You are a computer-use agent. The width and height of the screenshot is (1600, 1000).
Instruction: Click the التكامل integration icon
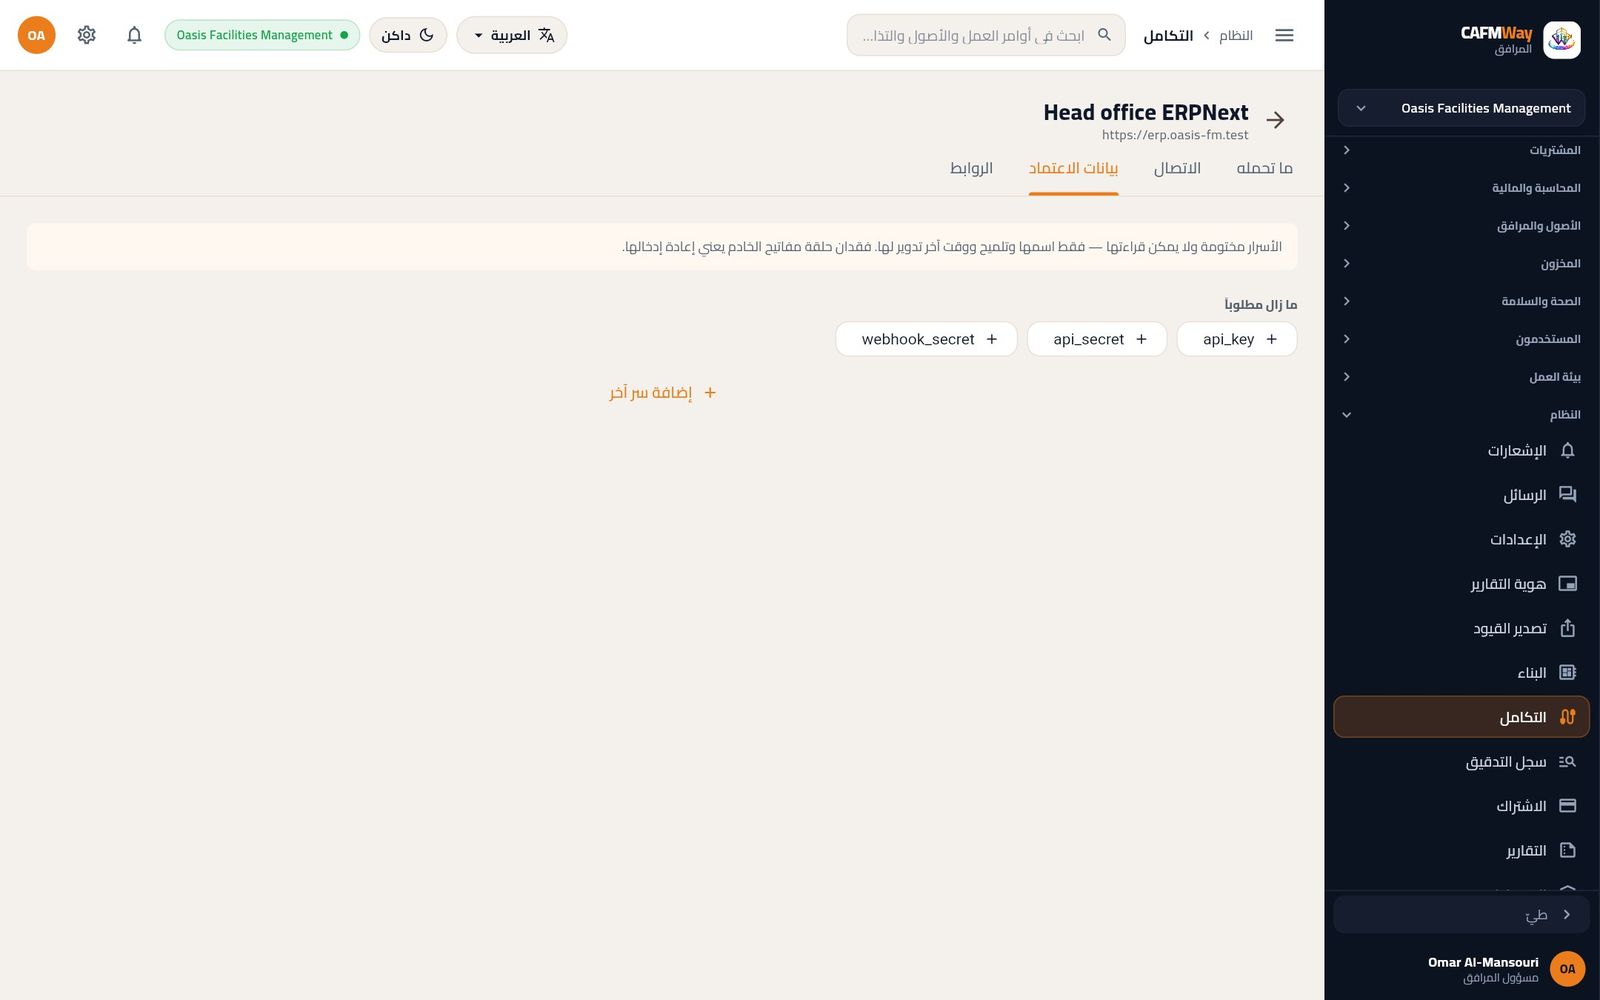pos(1567,717)
